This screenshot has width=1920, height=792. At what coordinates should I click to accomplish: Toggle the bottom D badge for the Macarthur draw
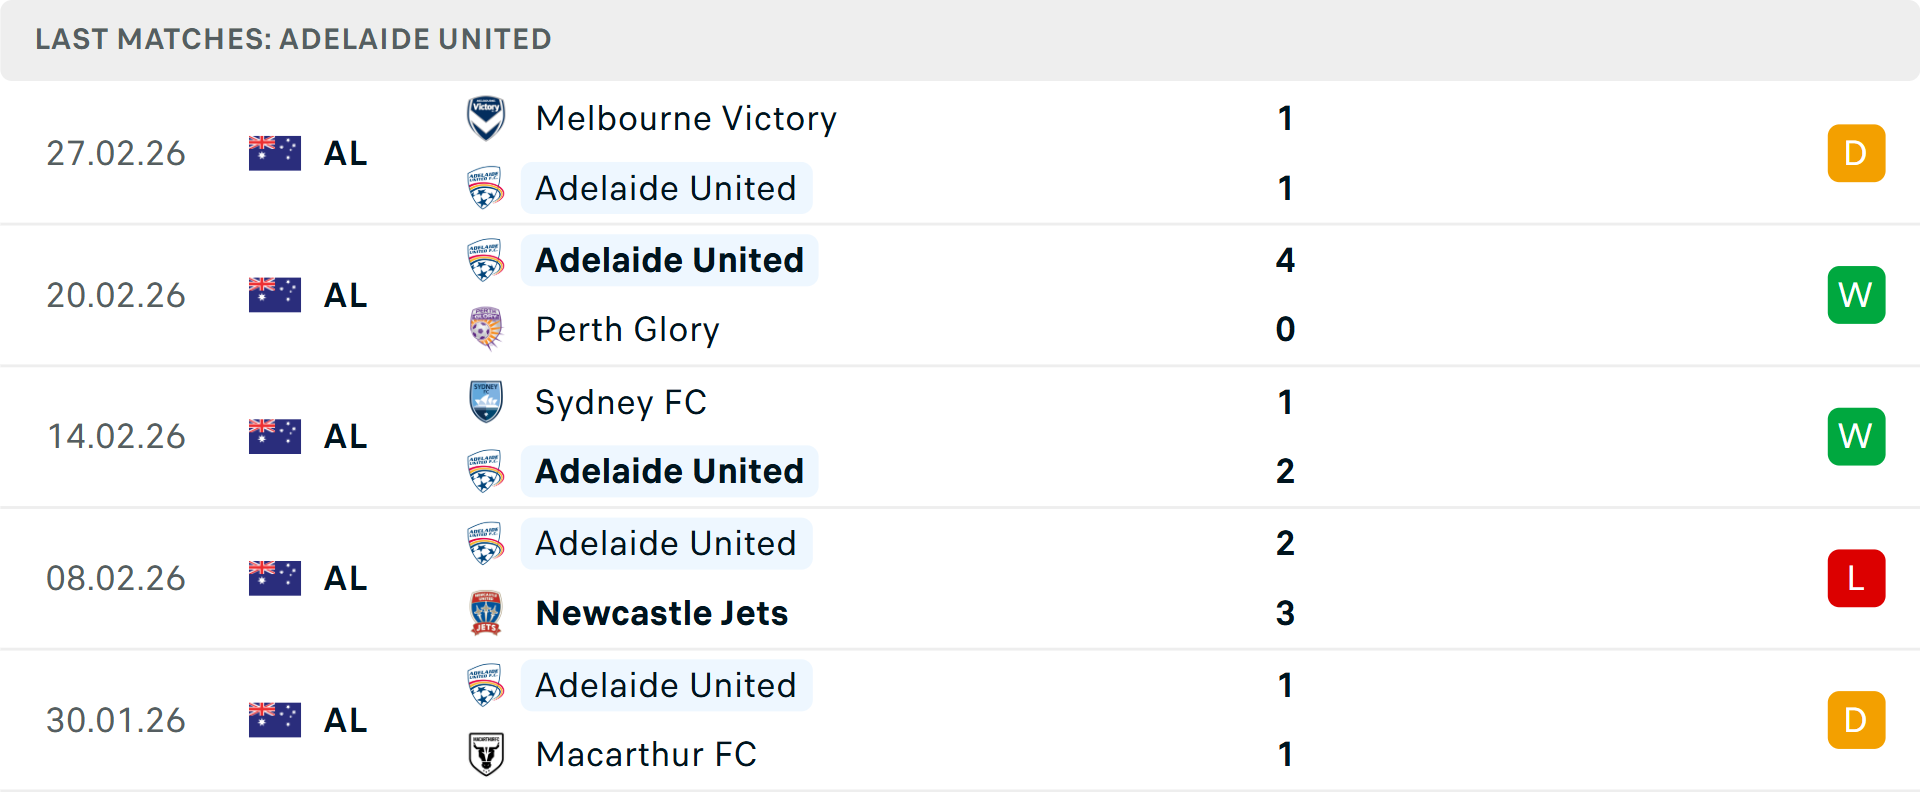pos(1856,719)
